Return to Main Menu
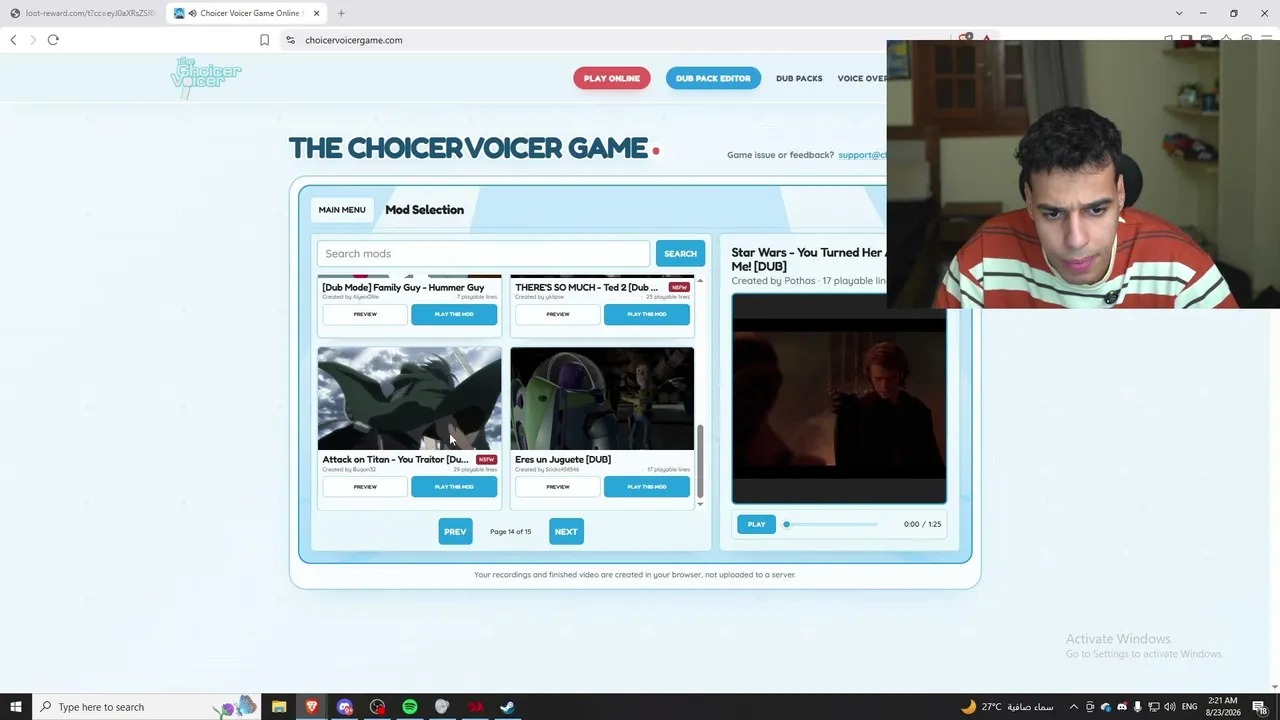1280x720 pixels. [x=342, y=210]
